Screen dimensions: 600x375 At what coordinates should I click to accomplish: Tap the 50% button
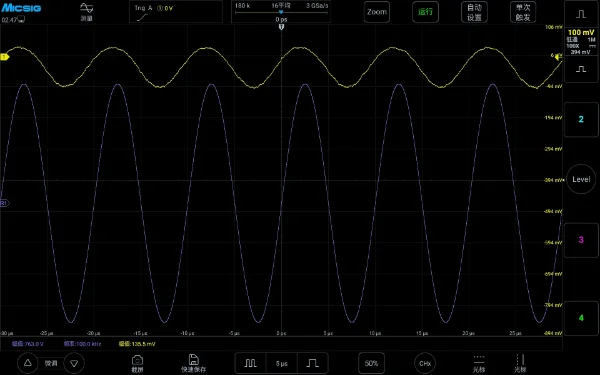tap(371, 363)
